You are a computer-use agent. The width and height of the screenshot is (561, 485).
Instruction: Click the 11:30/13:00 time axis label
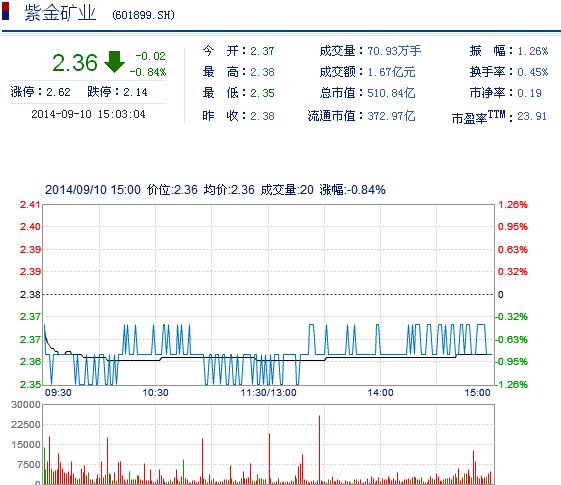268,393
